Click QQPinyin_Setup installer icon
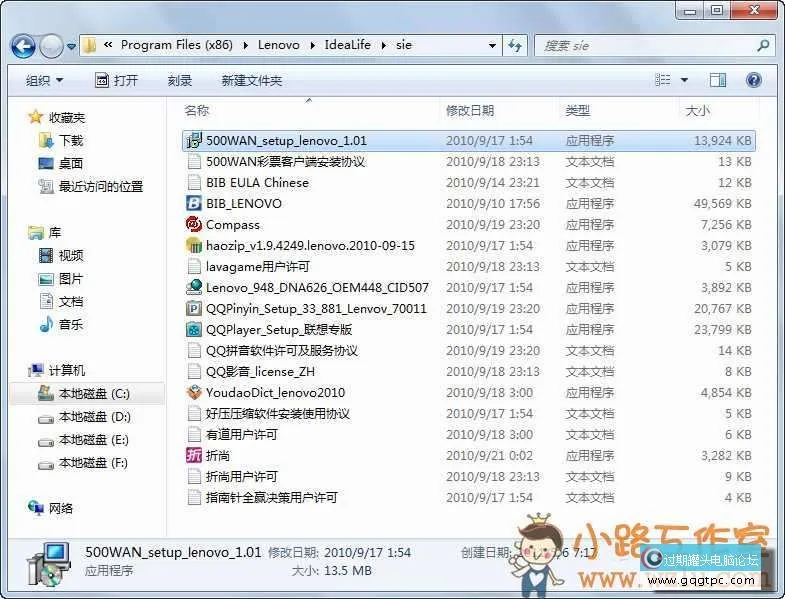785x599 pixels. click(194, 309)
